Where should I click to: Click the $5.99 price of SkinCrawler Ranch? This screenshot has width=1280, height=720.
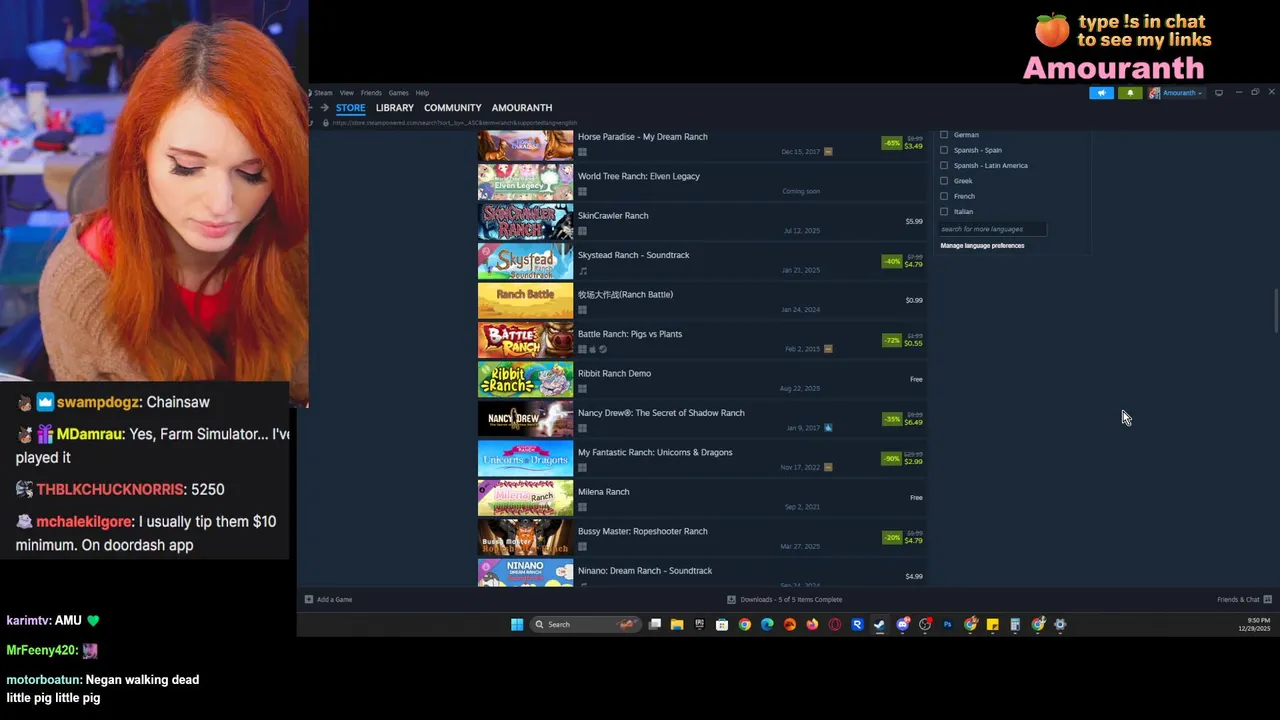(x=914, y=221)
